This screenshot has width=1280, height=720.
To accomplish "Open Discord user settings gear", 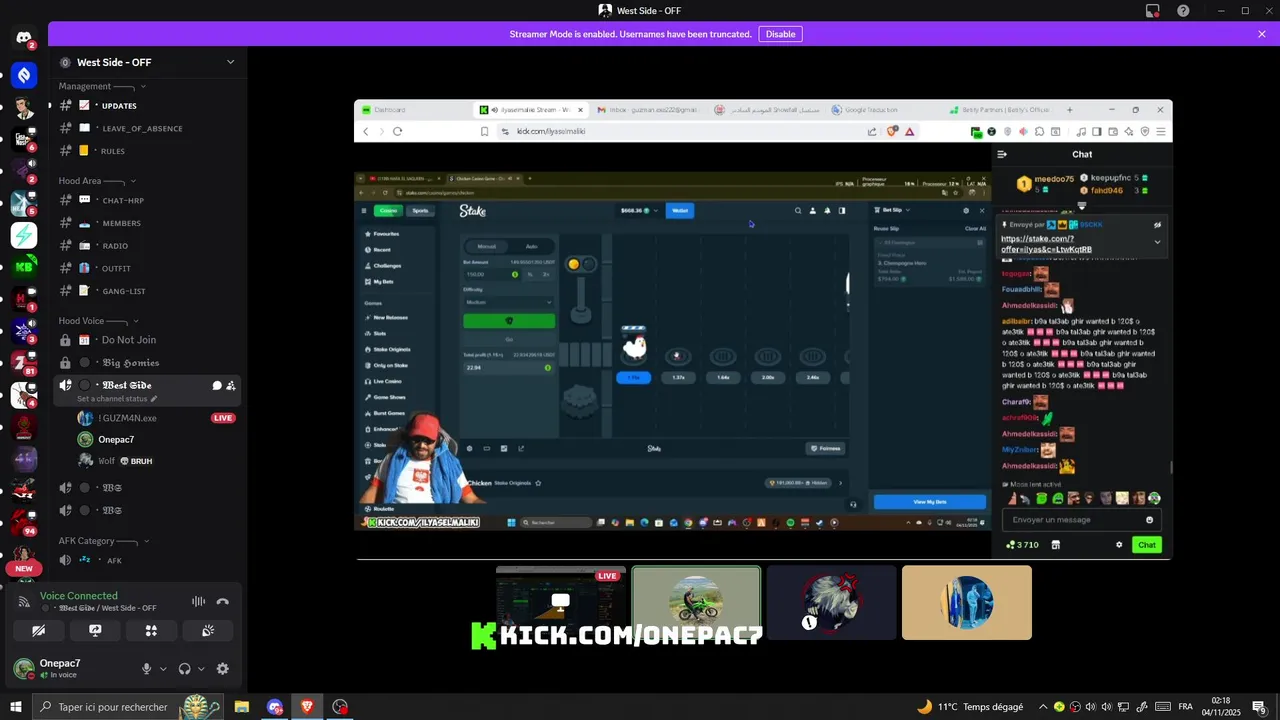I will pyautogui.click(x=222, y=669).
